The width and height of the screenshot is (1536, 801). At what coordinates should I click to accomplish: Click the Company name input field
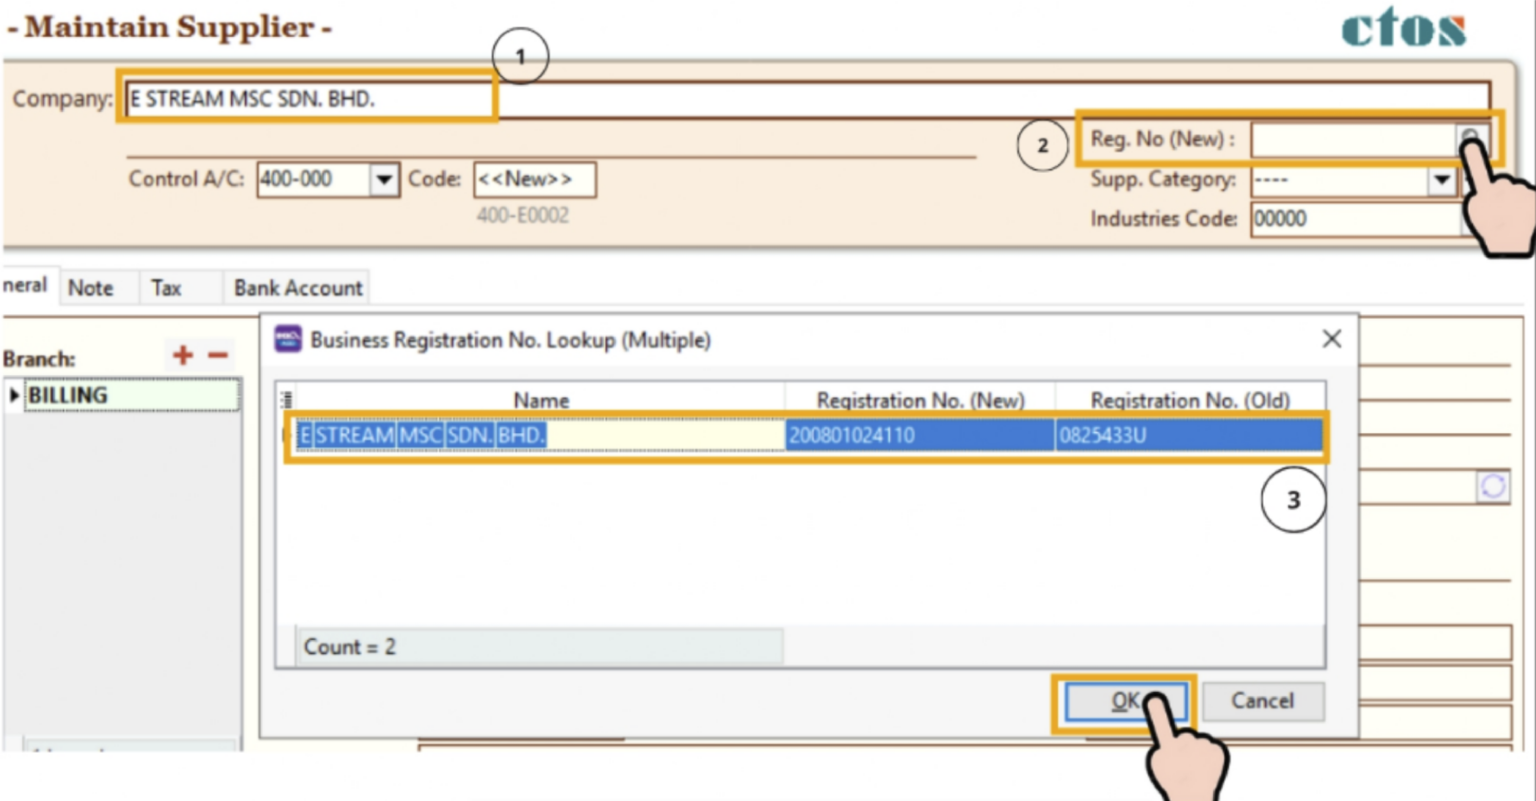pyautogui.click(x=300, y=98)
